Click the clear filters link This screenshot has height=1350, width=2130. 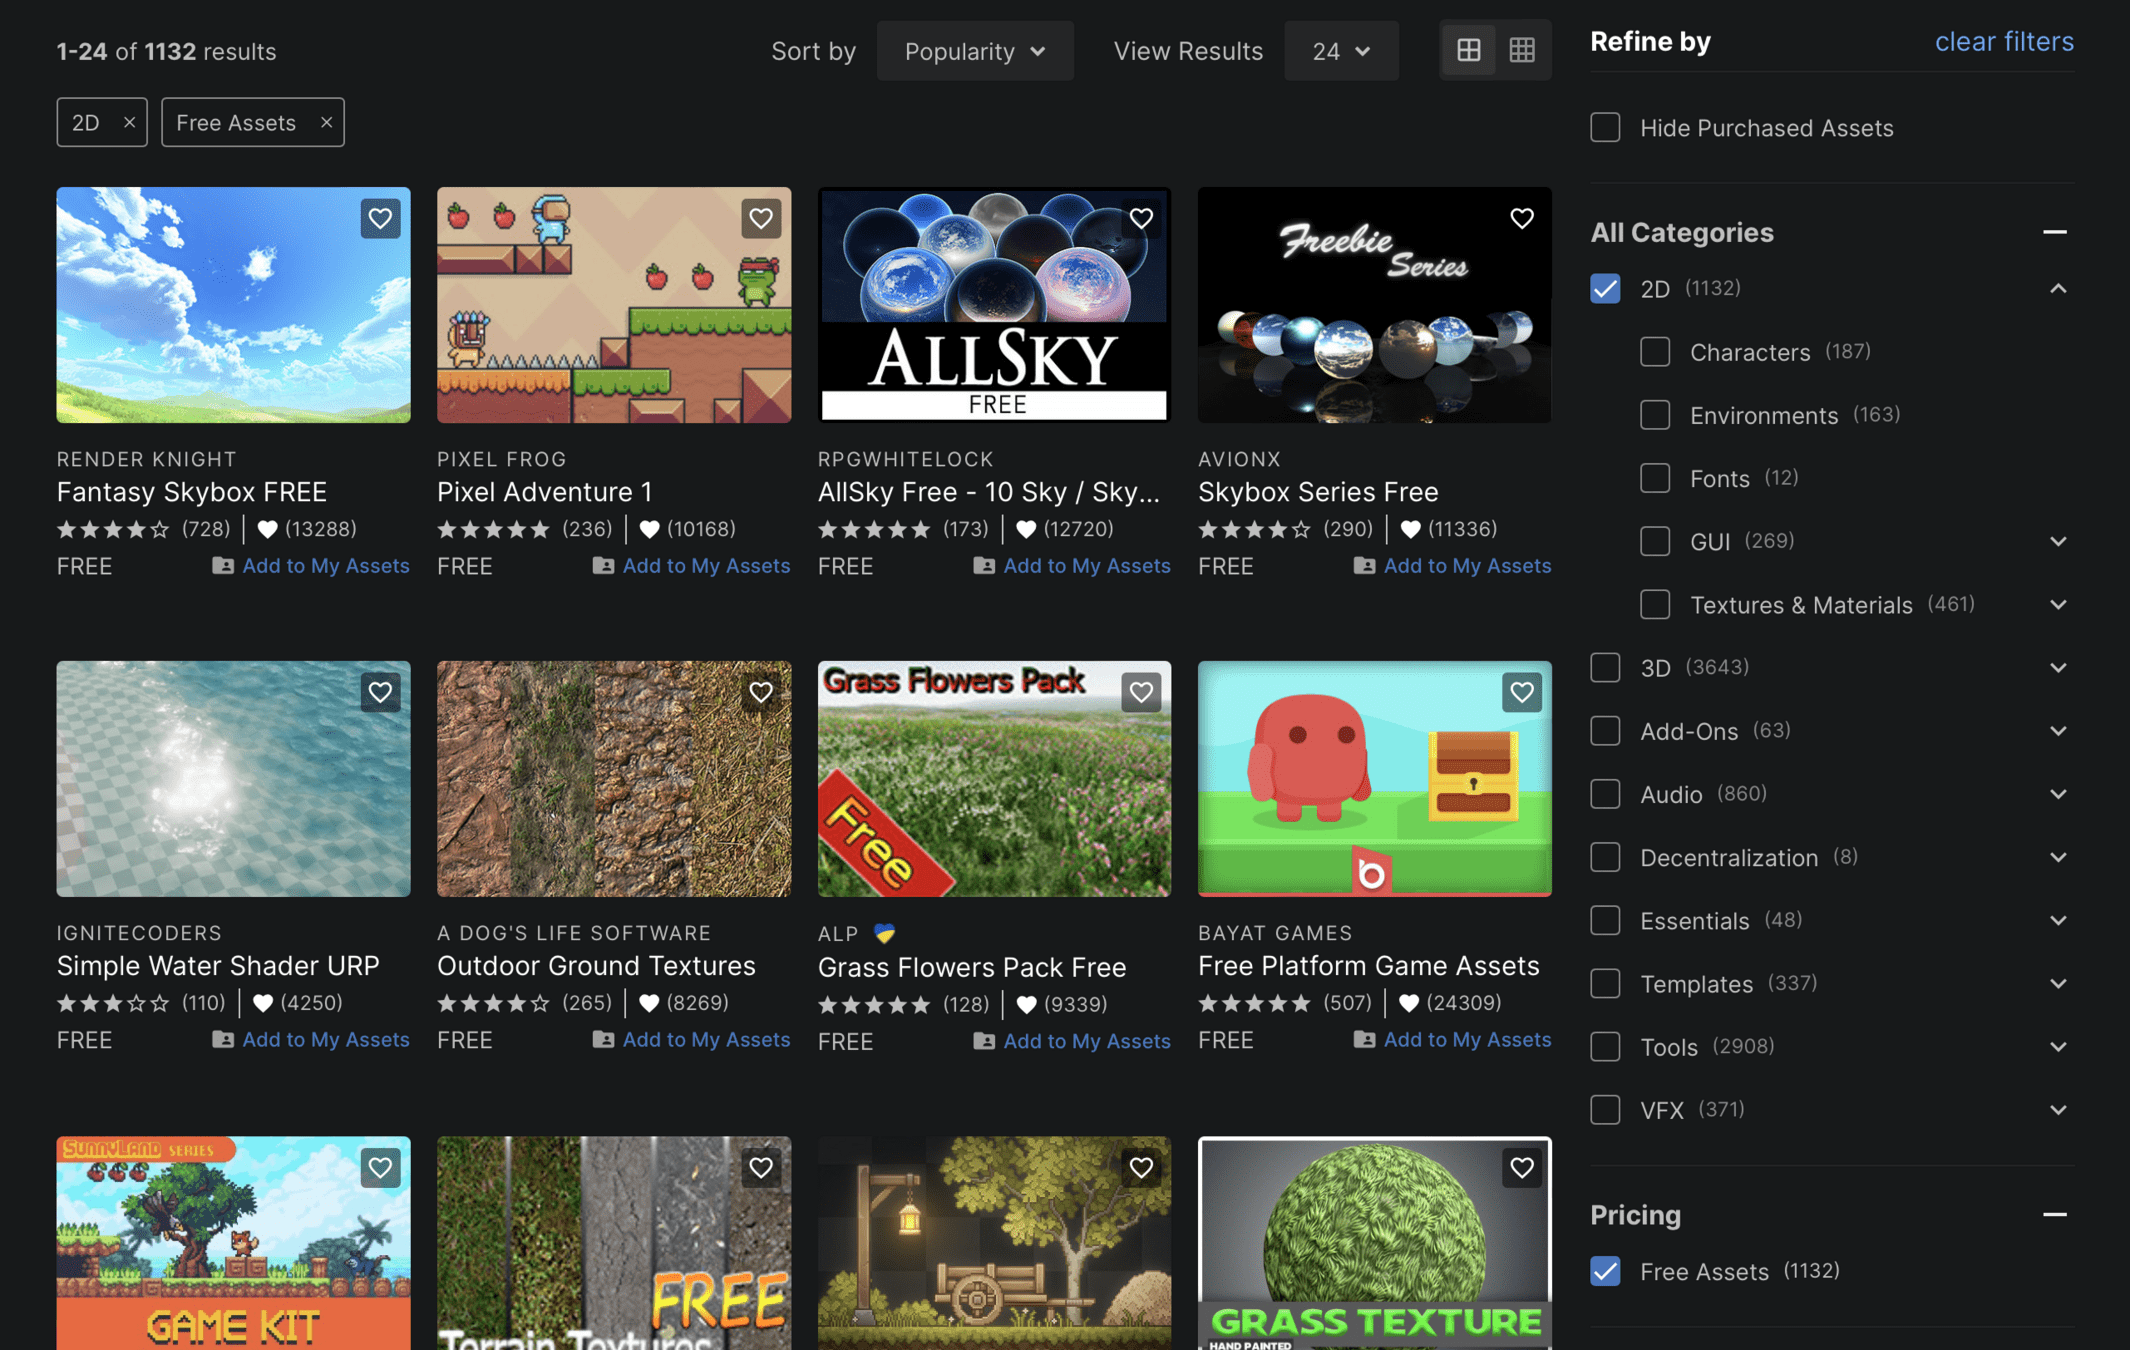click(x=2003, y=42)
